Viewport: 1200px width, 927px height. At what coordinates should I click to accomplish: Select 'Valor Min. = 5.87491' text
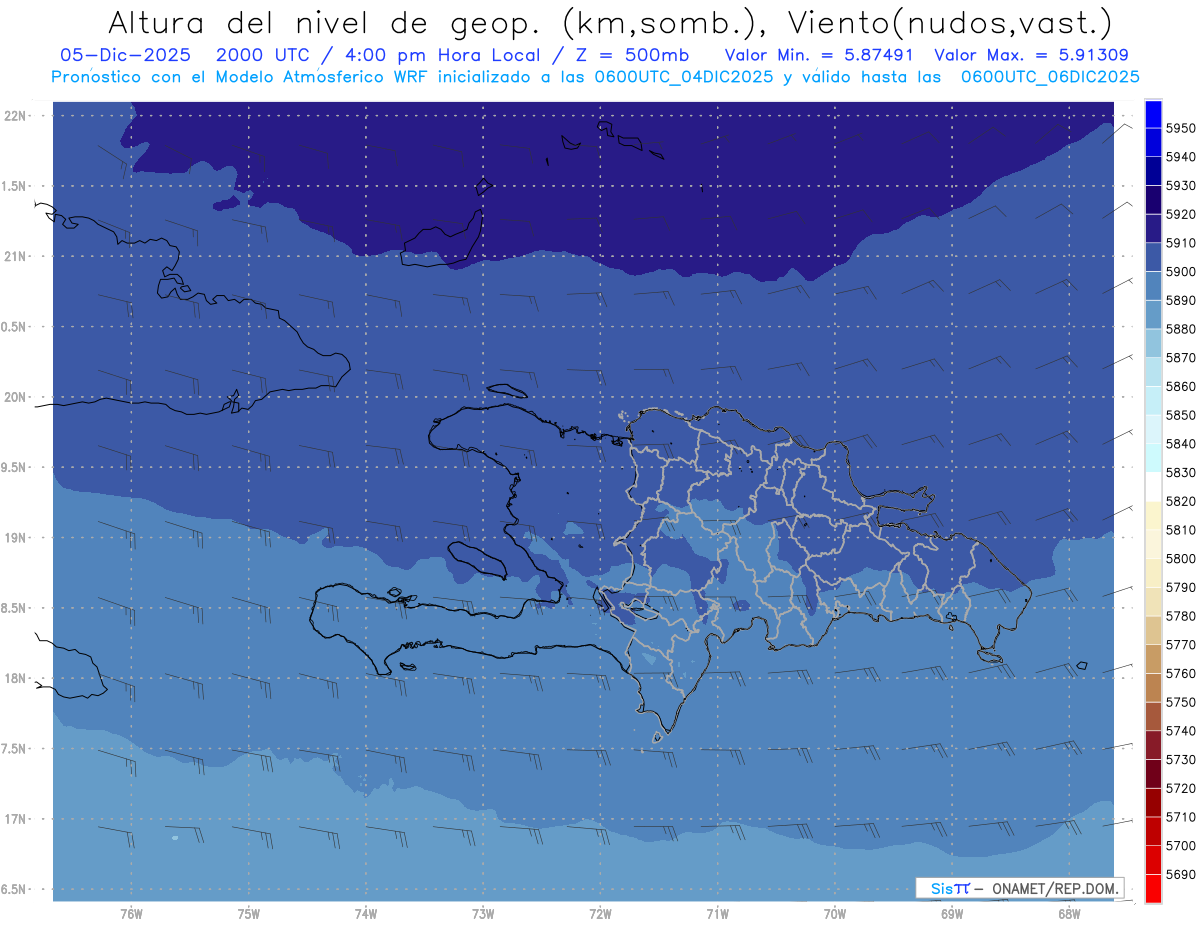tap(820, 55)
